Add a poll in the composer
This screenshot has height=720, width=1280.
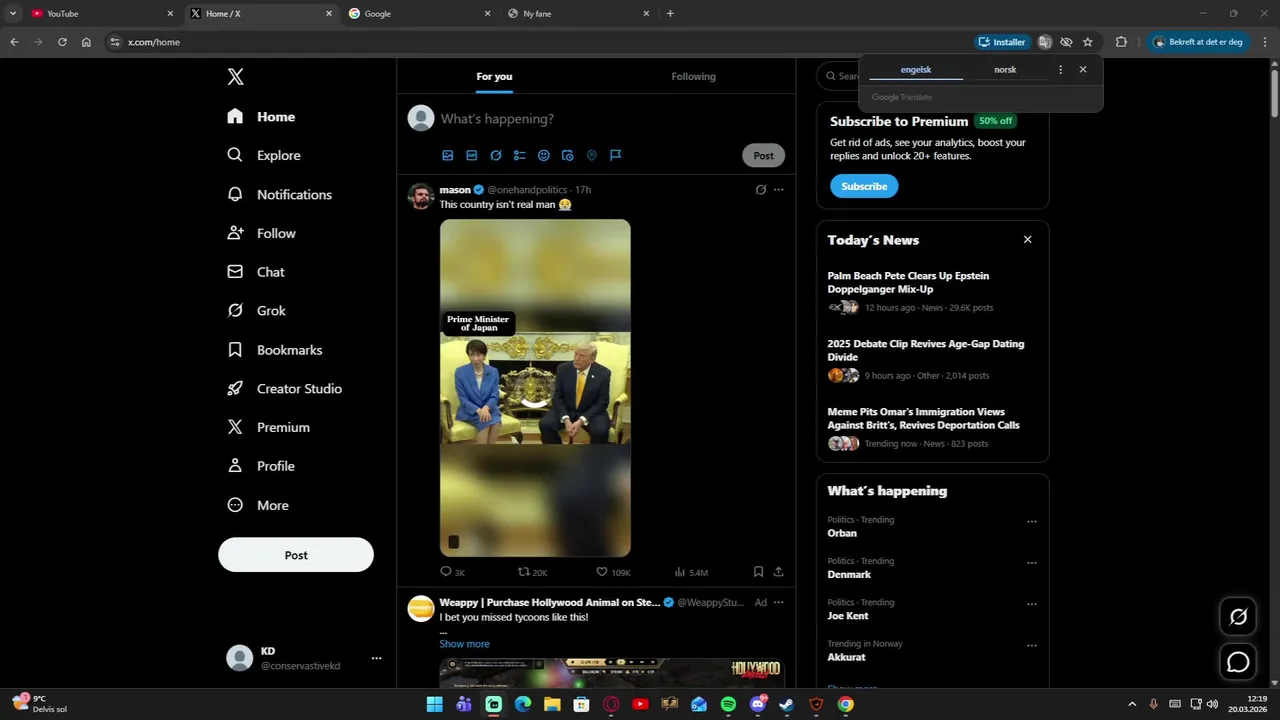(x=520, y=155)
